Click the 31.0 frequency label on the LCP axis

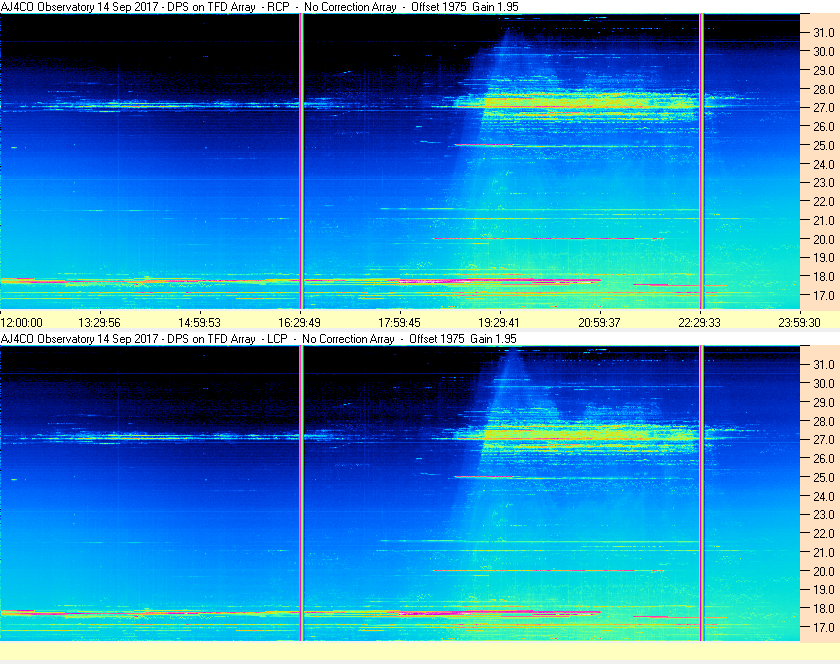point(824,364)
